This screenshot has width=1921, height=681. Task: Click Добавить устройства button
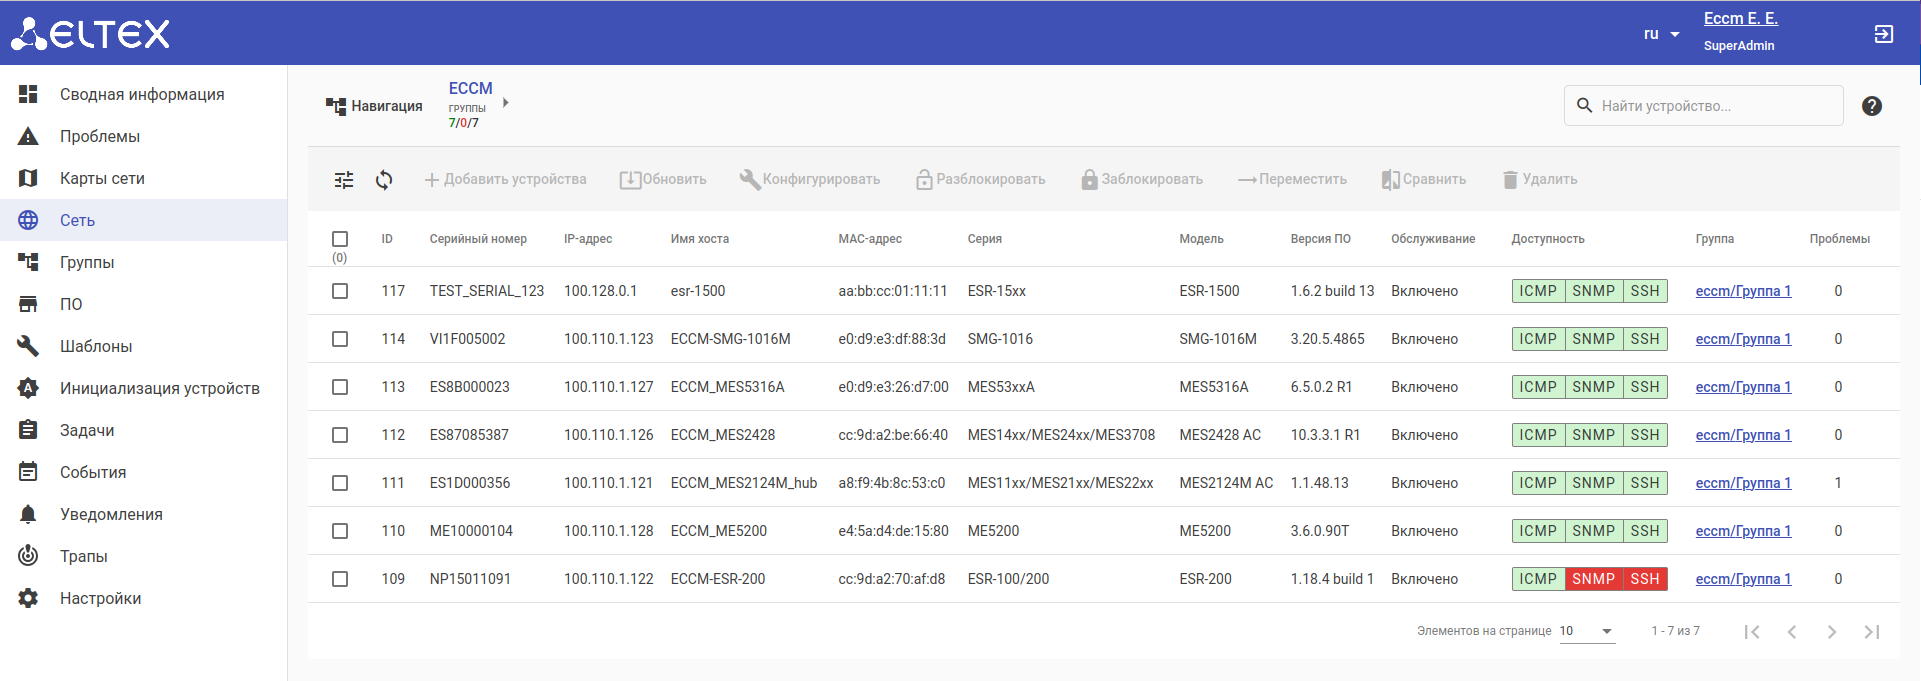(505, 180)
